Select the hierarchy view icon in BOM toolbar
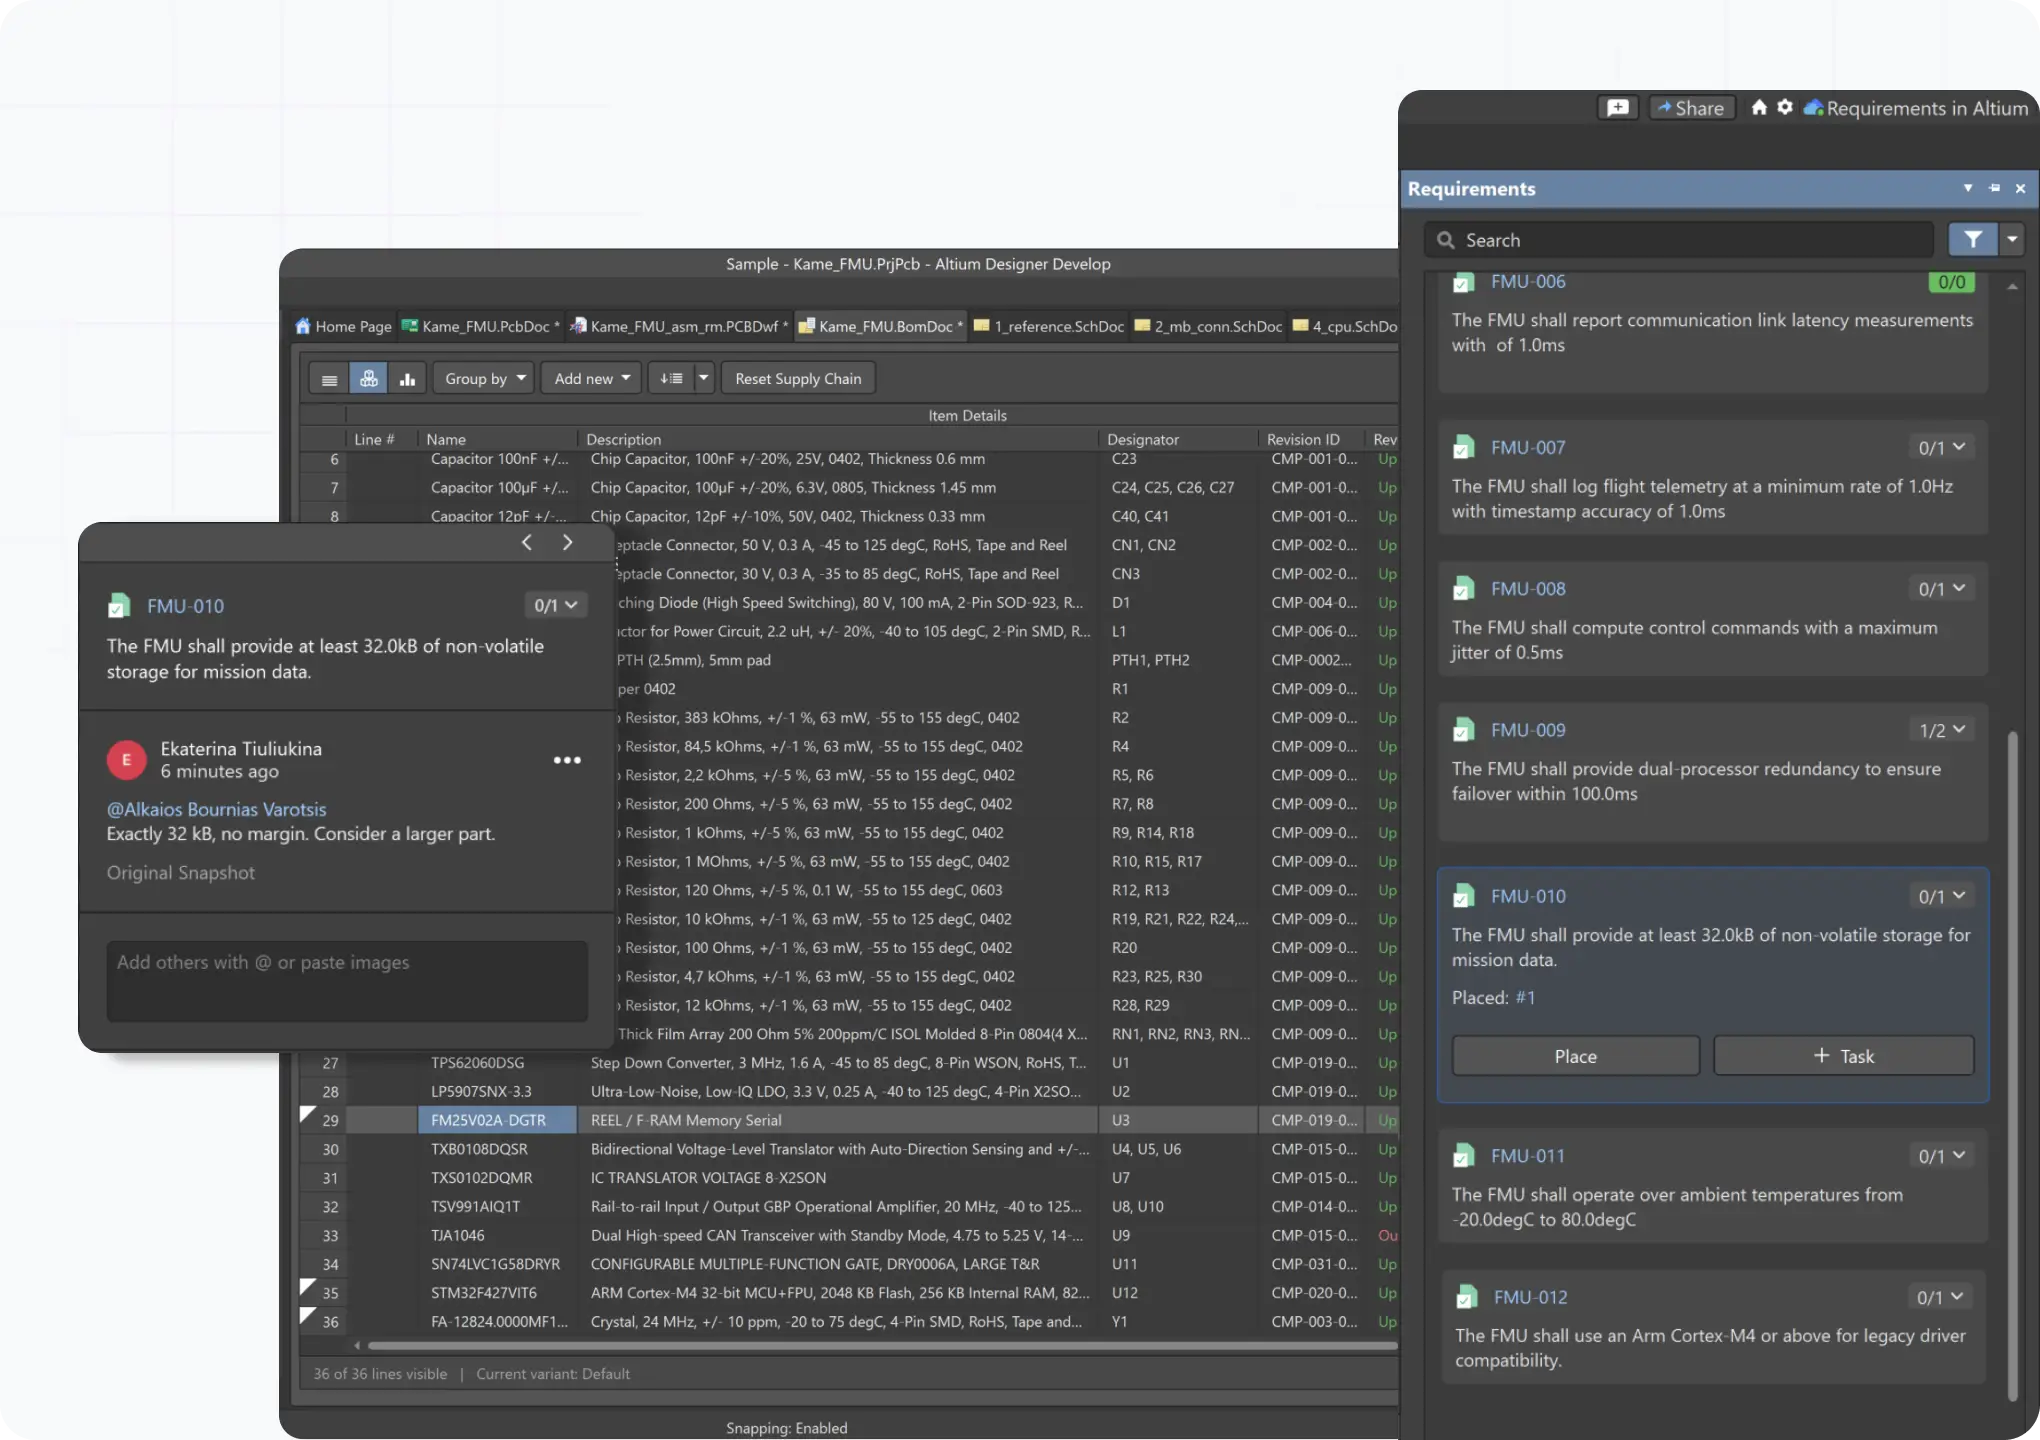Viewport: 2040px width, 1440px height. click(368, 379)
